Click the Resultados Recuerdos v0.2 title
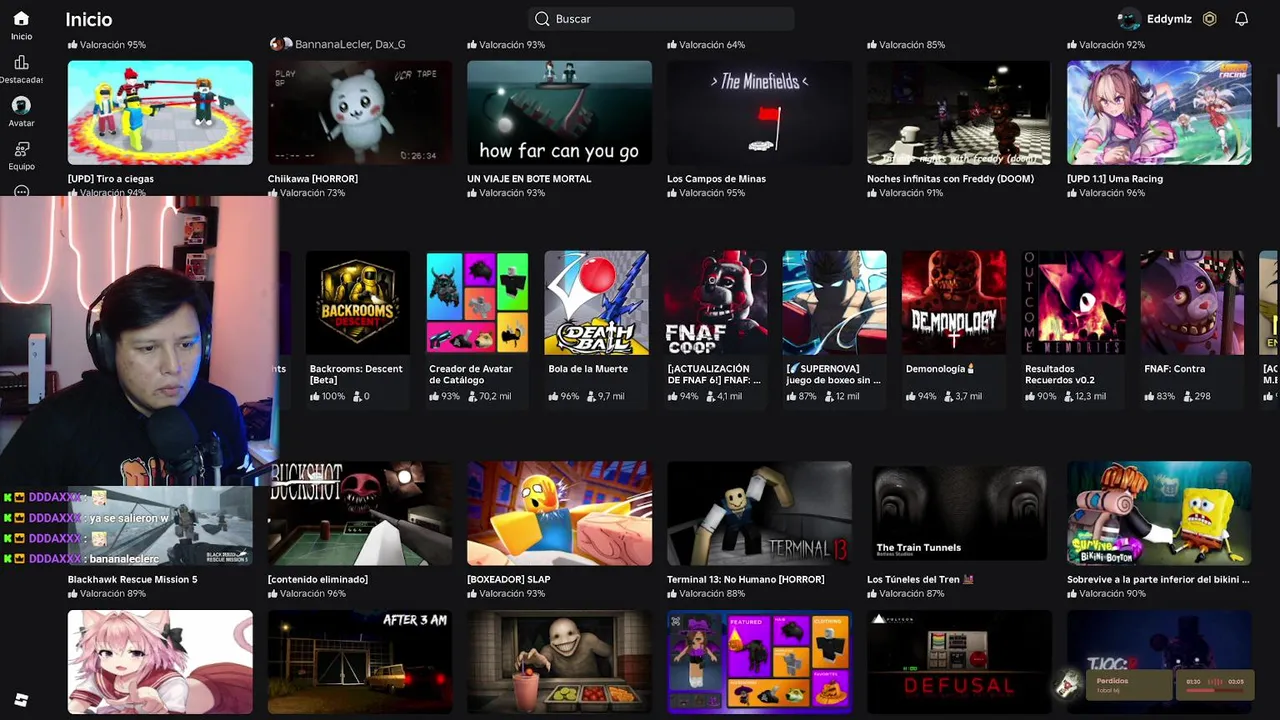 tap(1060, 374)
